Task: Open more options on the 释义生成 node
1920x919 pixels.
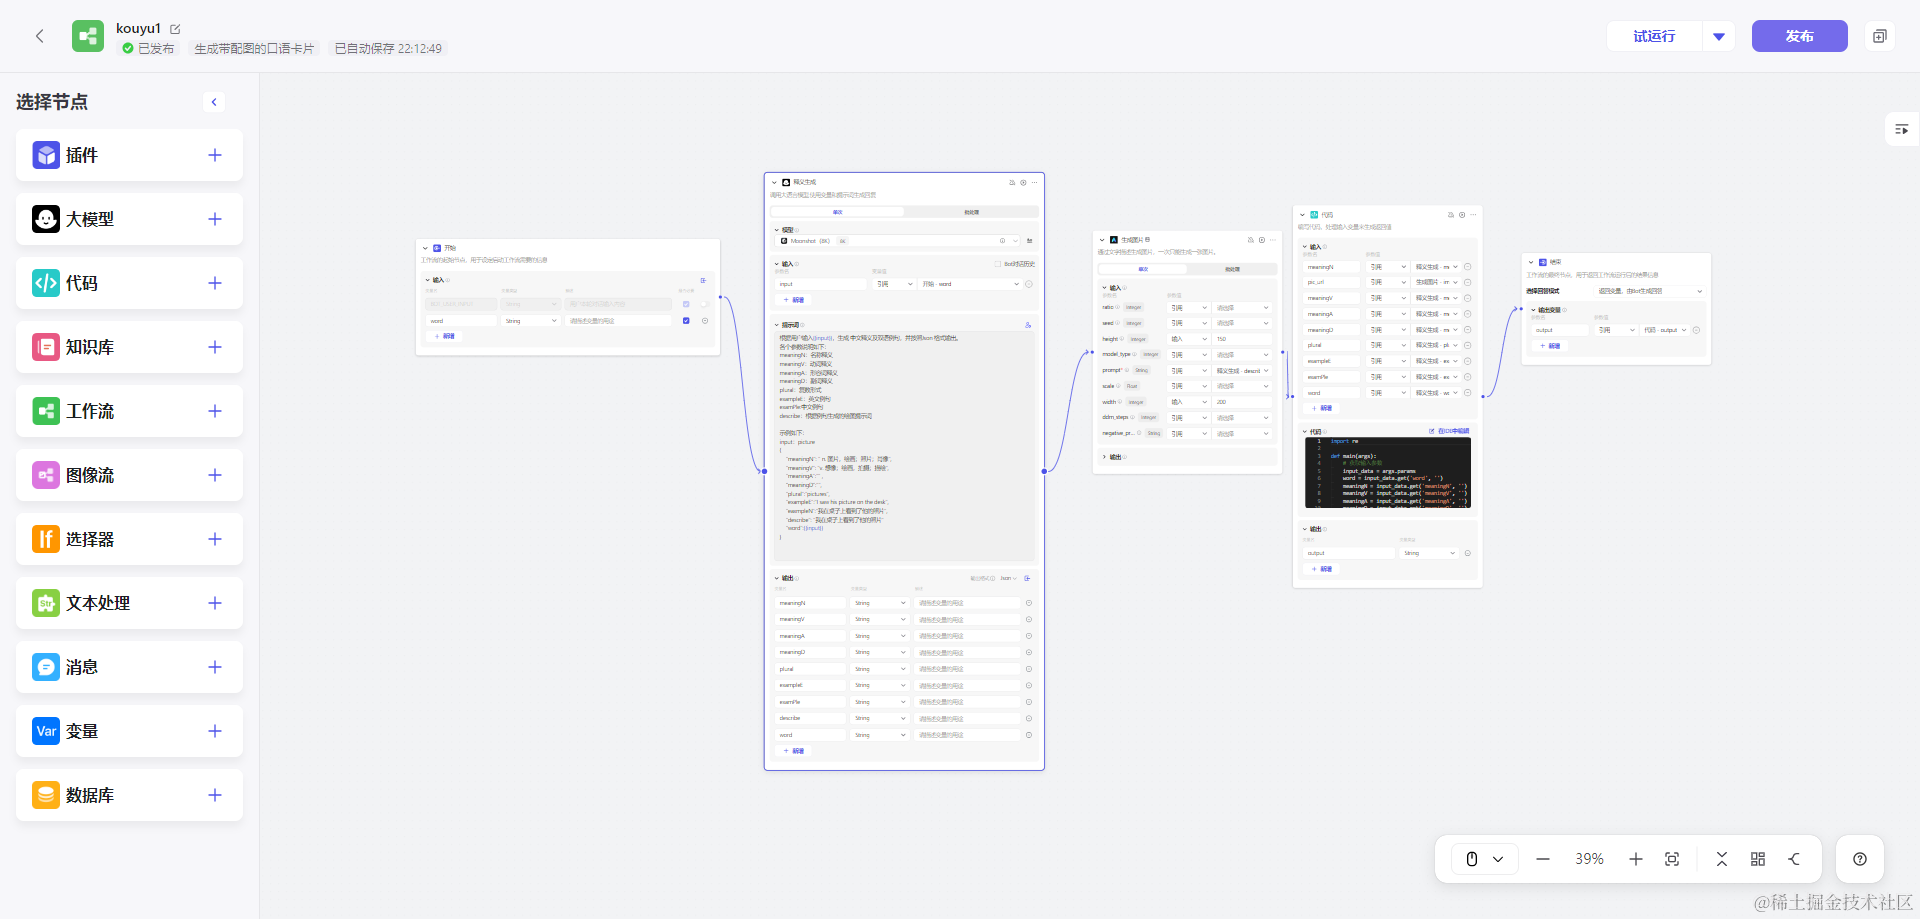Action: [x=1034, y=182]
